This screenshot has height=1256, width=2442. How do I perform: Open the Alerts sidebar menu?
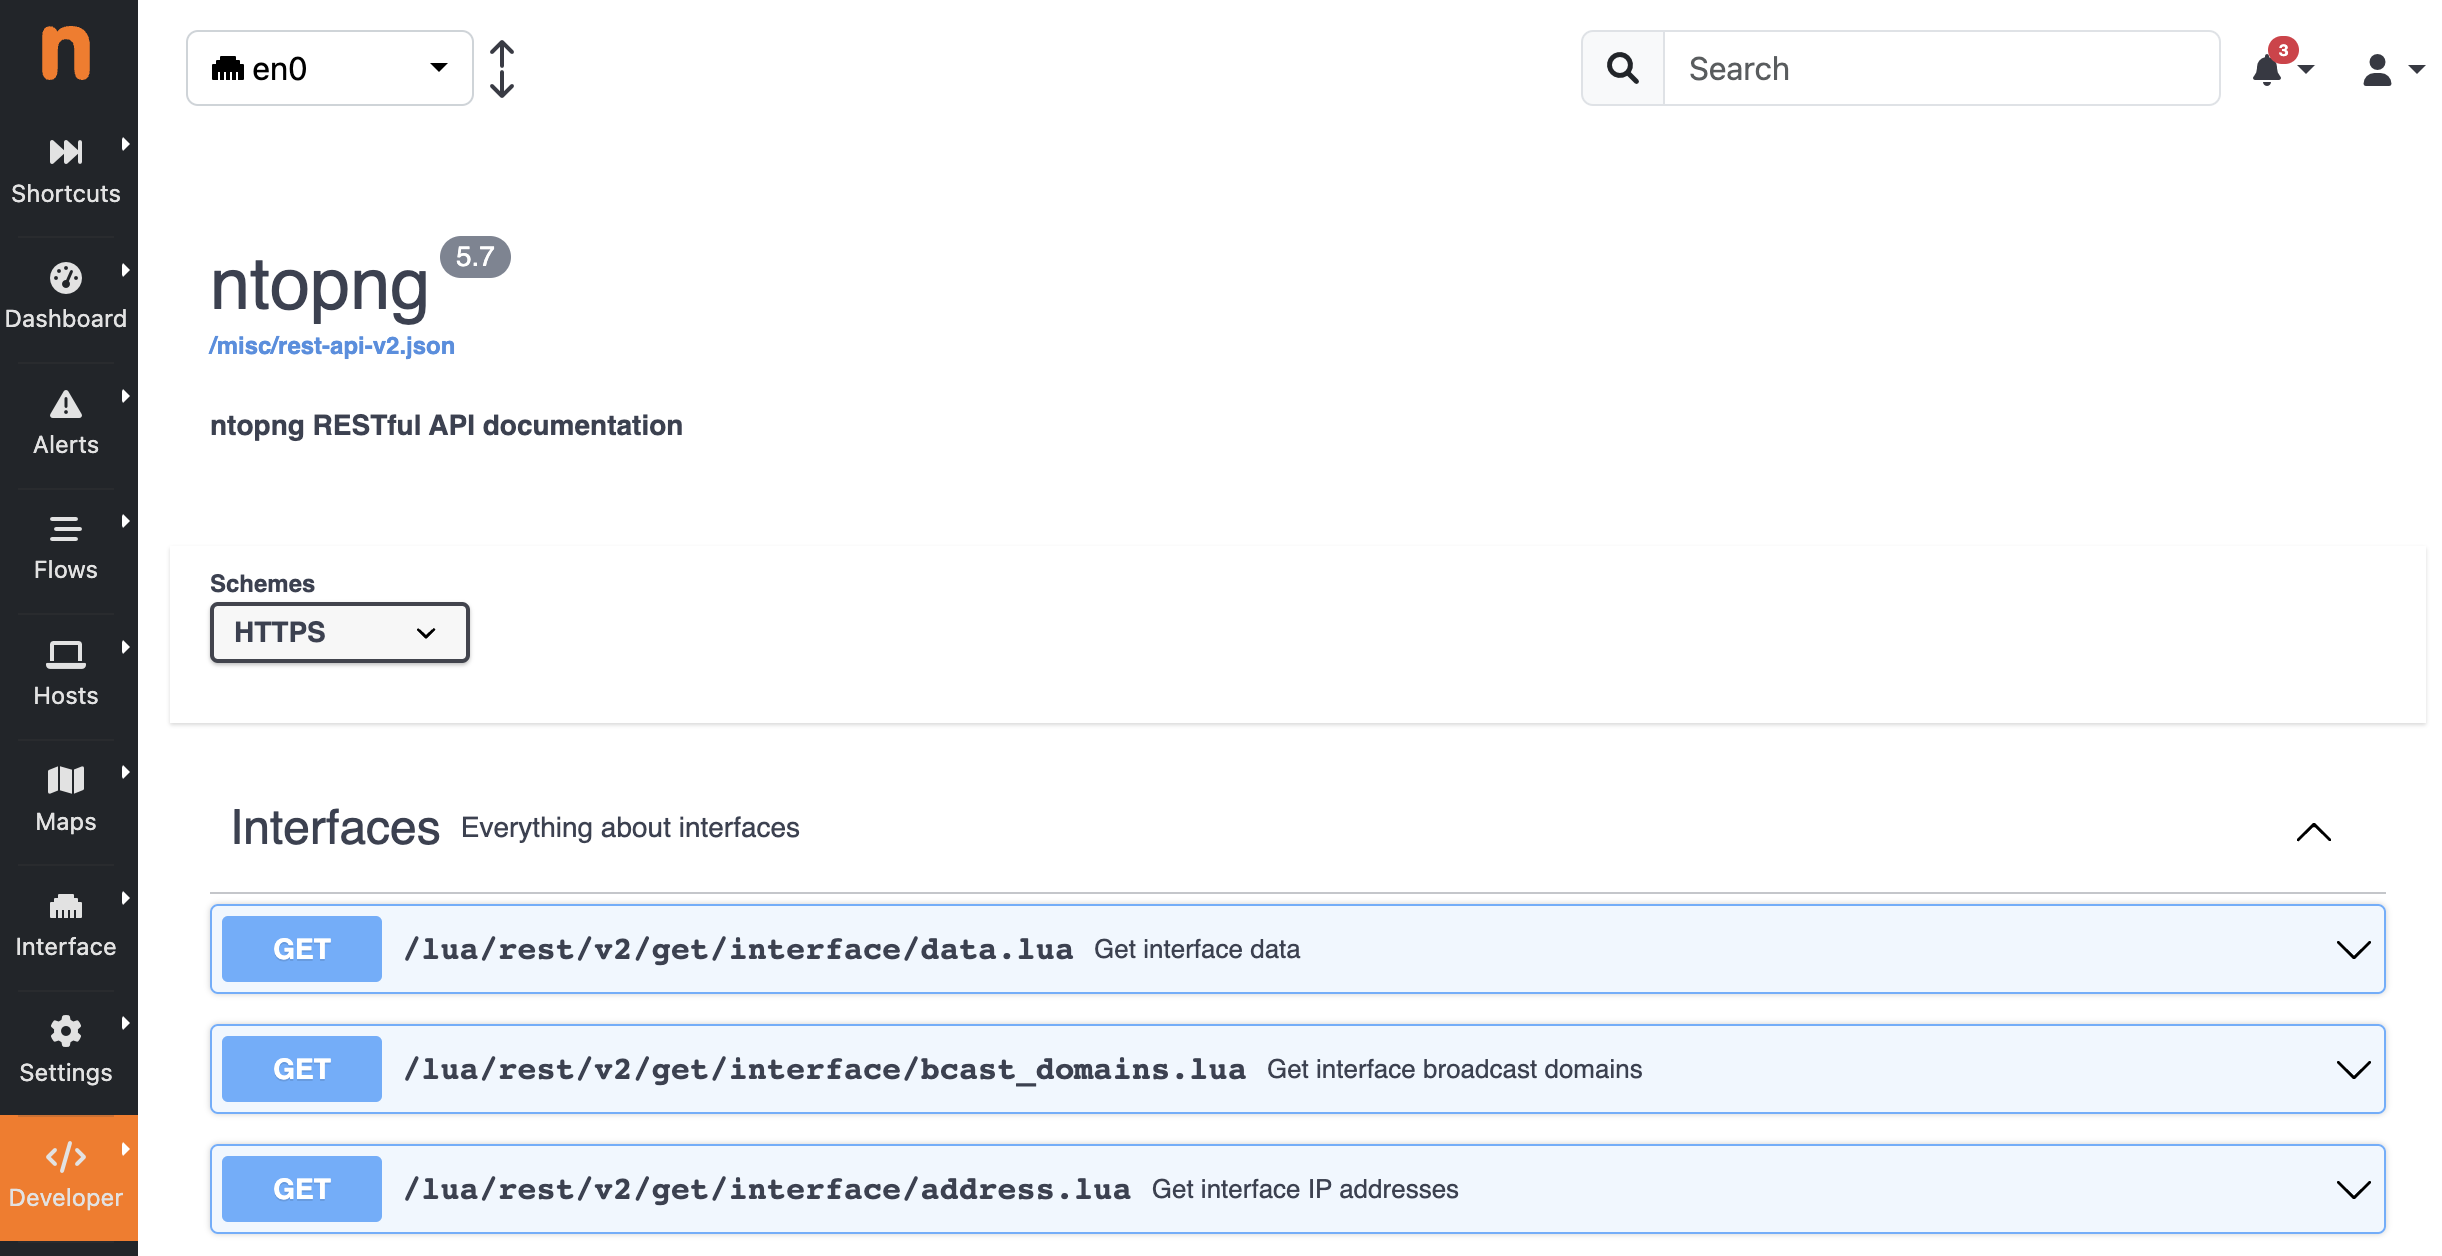[66, 423]
